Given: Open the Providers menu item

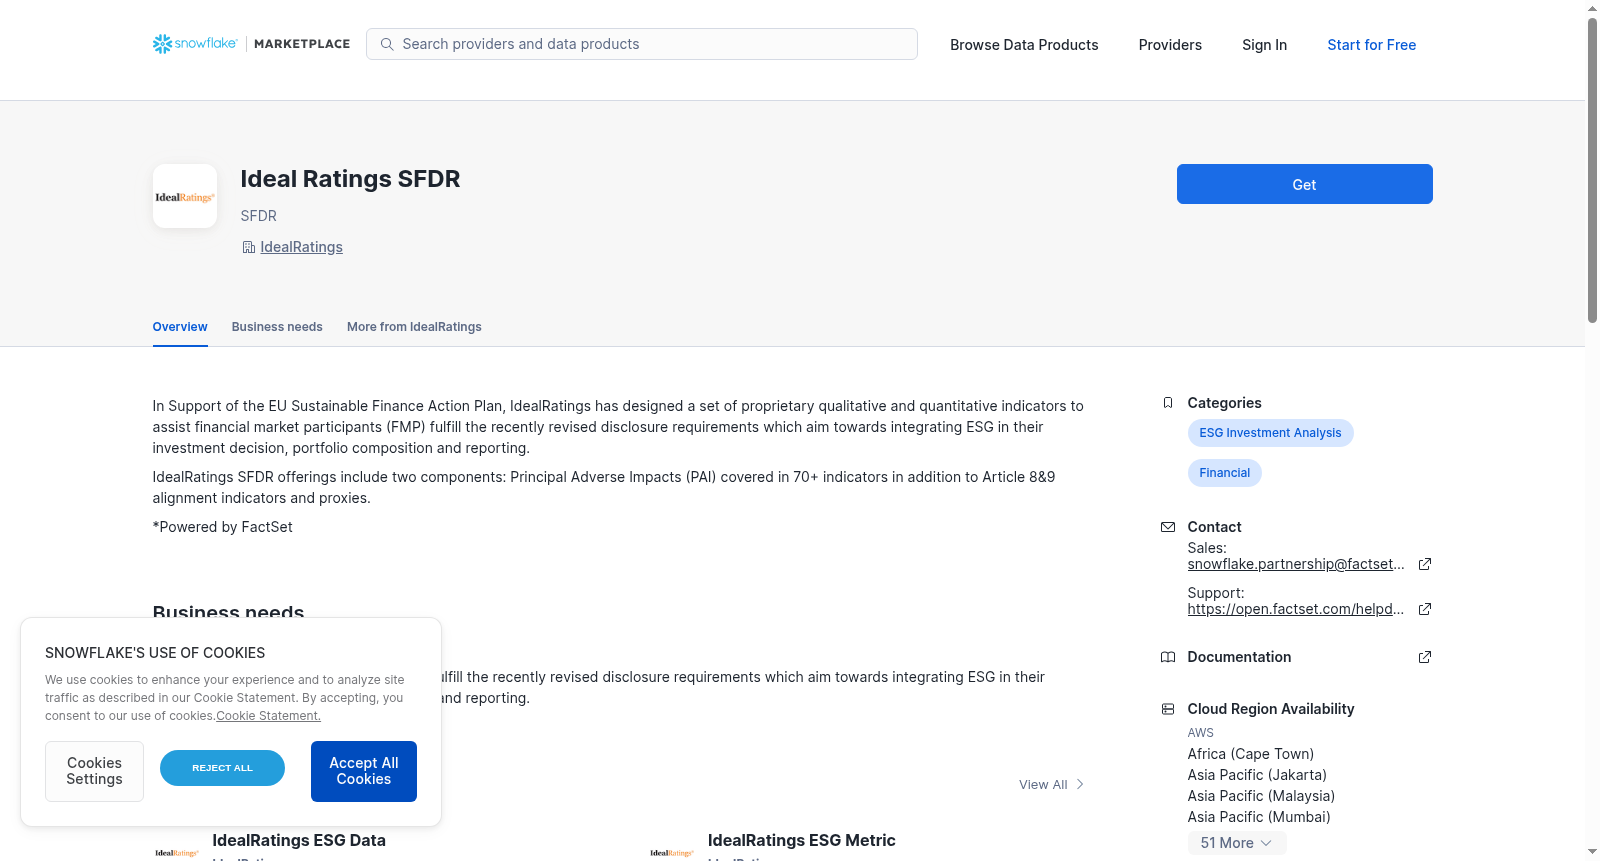Looking at the screenshot, I should click(1170, 45).
